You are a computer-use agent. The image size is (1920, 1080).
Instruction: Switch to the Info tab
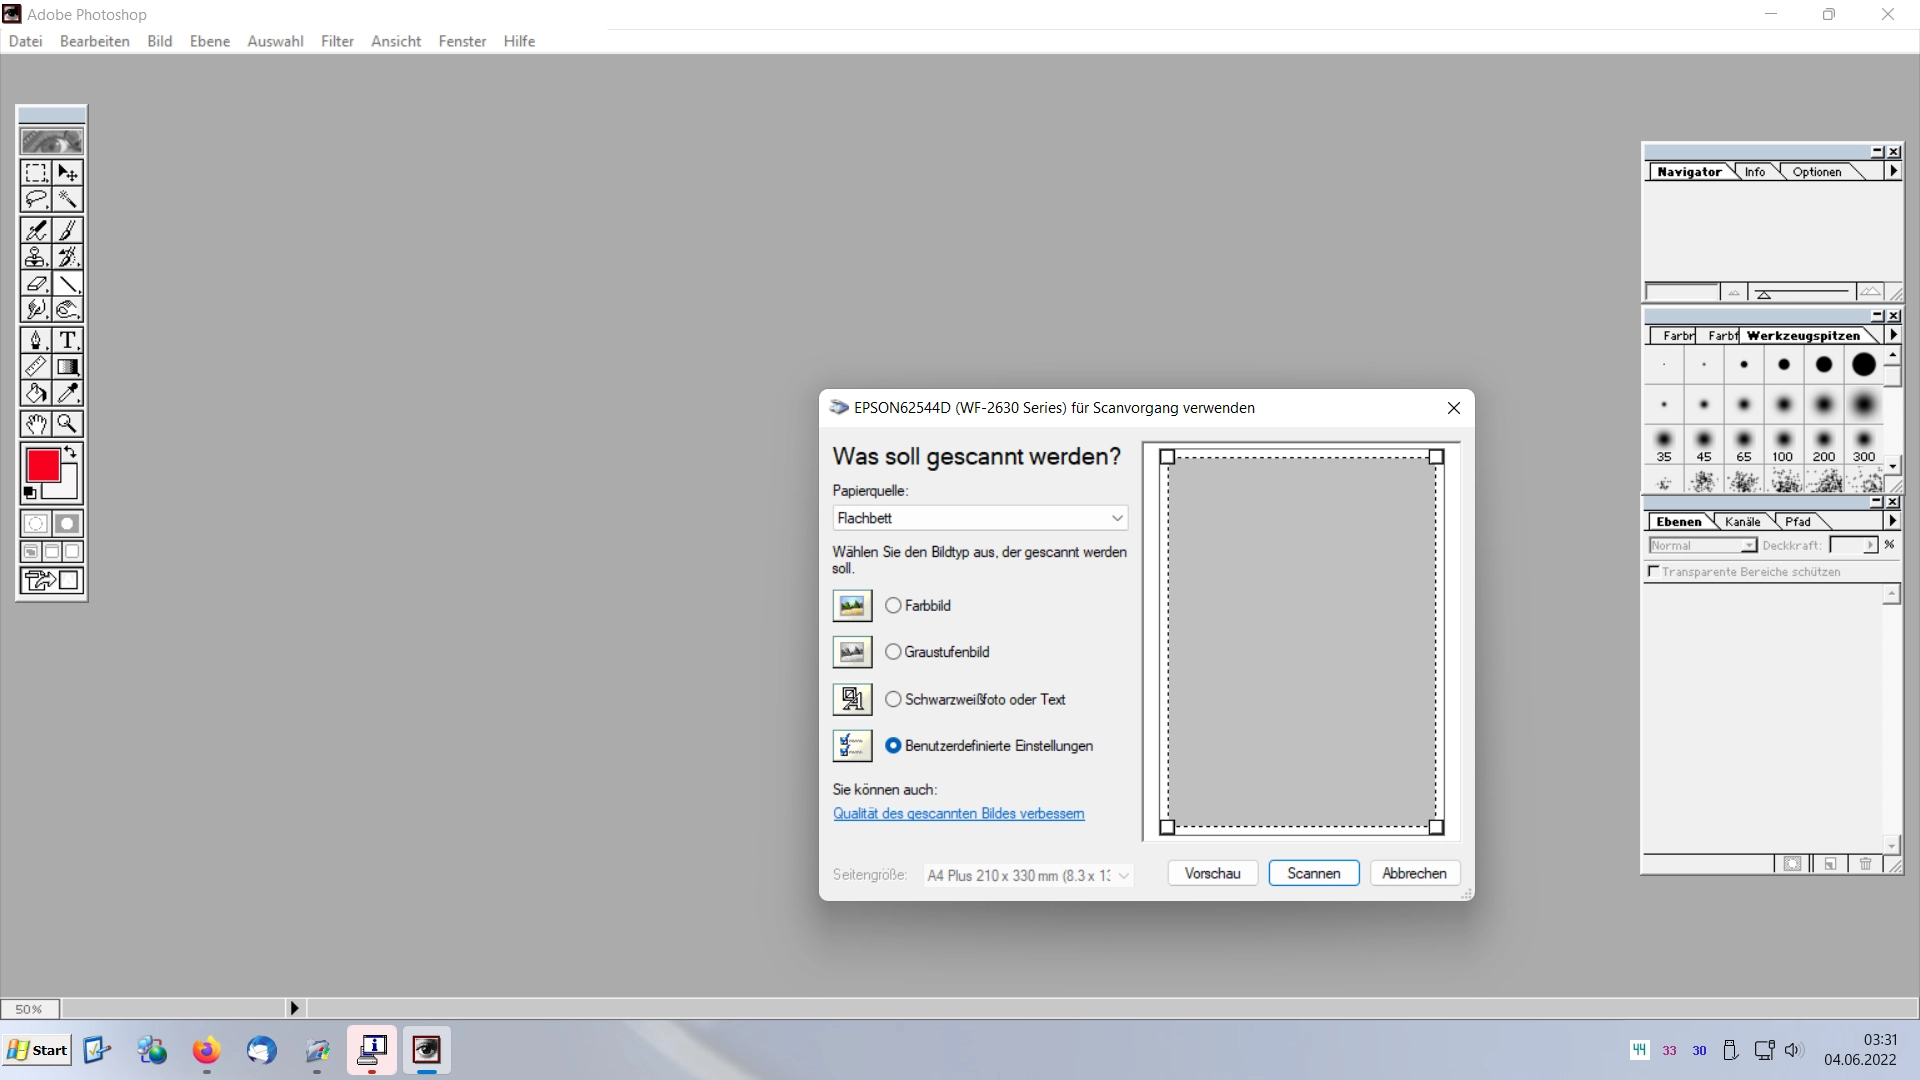click(1755, 172)
